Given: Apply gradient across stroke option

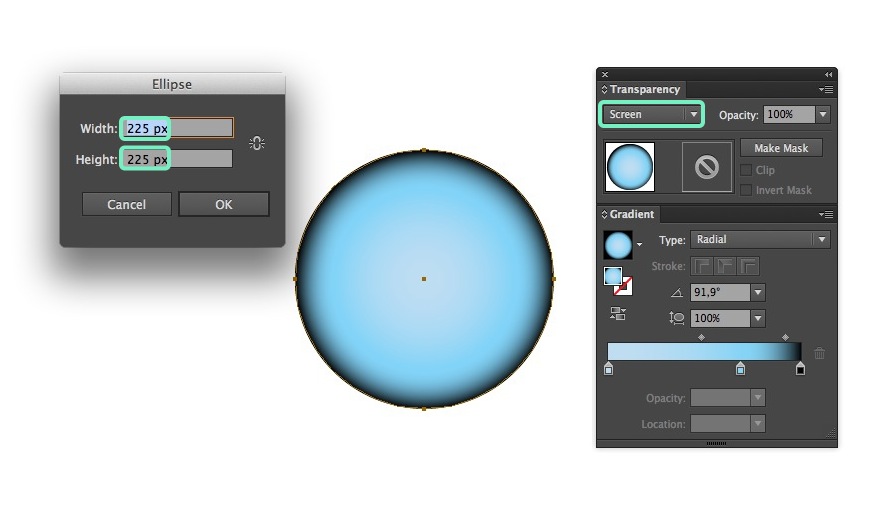Looking at the screenshot, I should tap(748, 266).
